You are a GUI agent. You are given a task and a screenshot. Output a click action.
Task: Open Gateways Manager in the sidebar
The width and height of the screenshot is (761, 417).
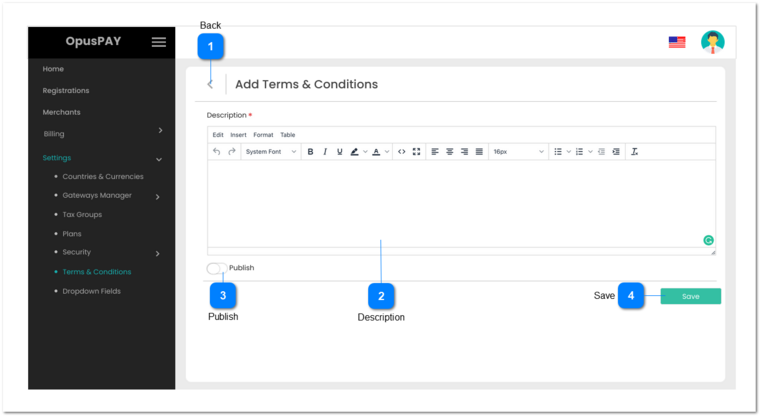tap(97, 195)
